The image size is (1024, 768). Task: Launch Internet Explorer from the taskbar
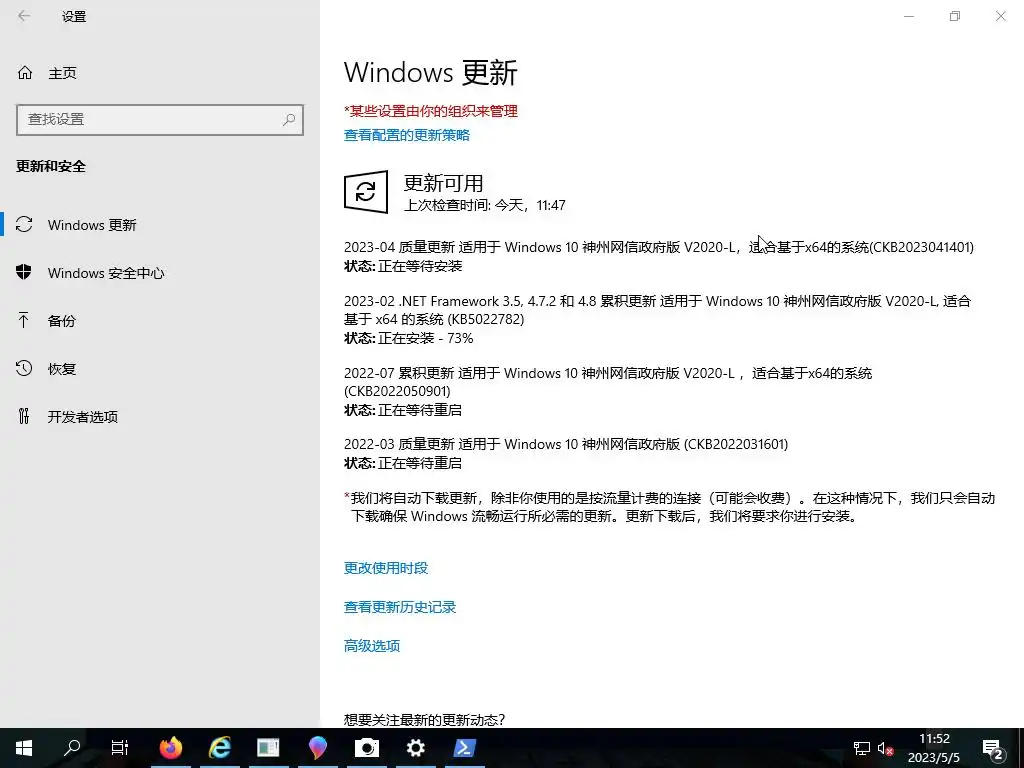(220, 748)
